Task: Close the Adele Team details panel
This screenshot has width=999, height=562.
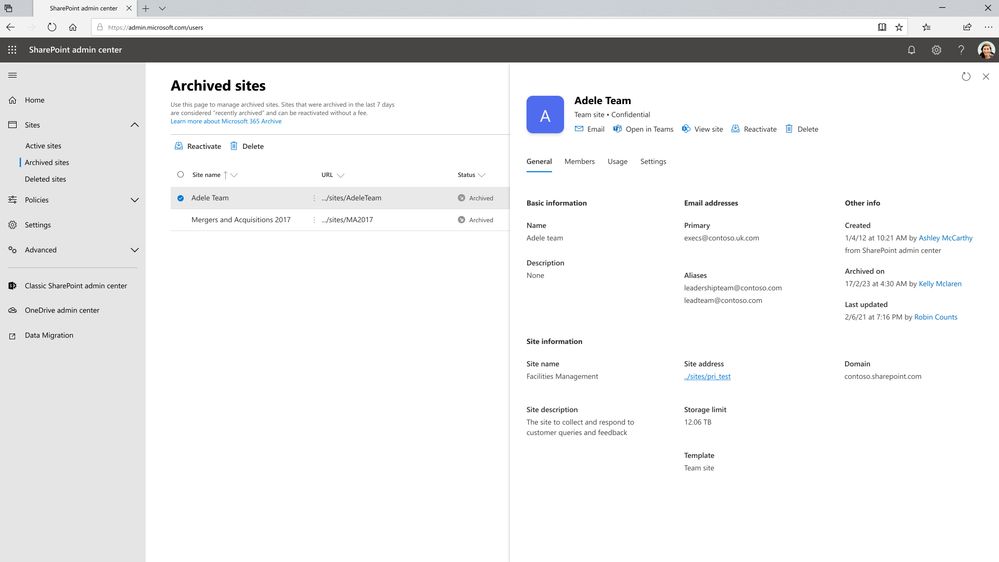Action: point(986,76)
